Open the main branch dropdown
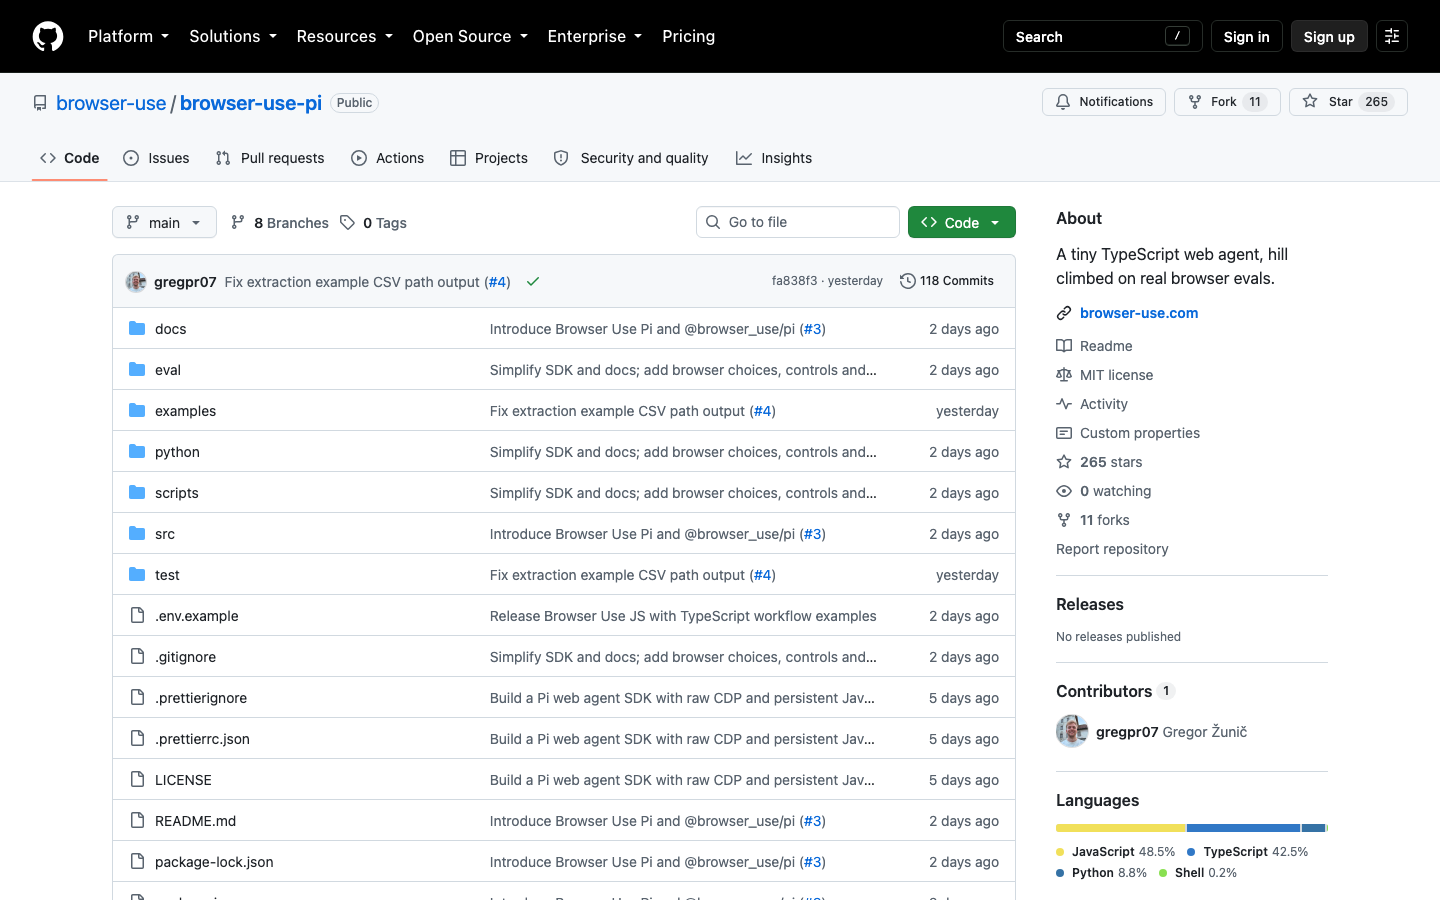This screenshot has width=1440, height=900. (164, 222)
